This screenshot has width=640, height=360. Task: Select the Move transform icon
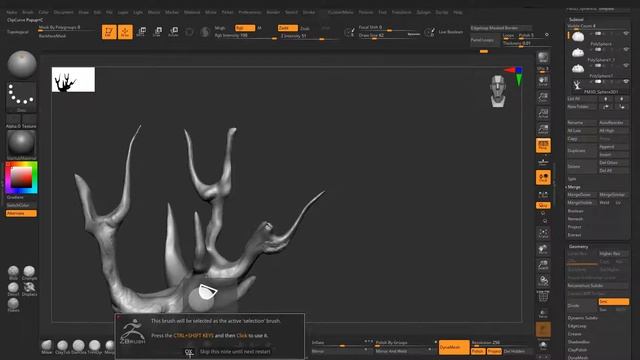[x=142, y=32]
